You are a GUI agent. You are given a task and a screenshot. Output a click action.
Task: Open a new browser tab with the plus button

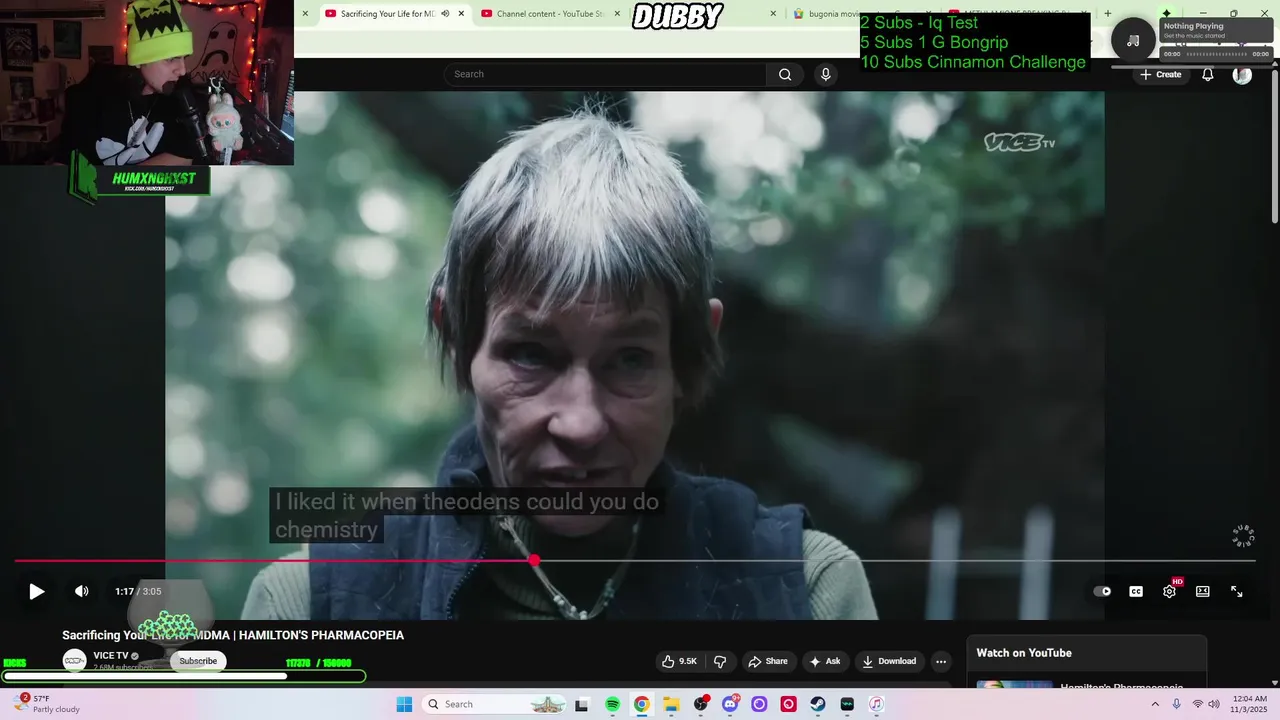click(1107, 14)
